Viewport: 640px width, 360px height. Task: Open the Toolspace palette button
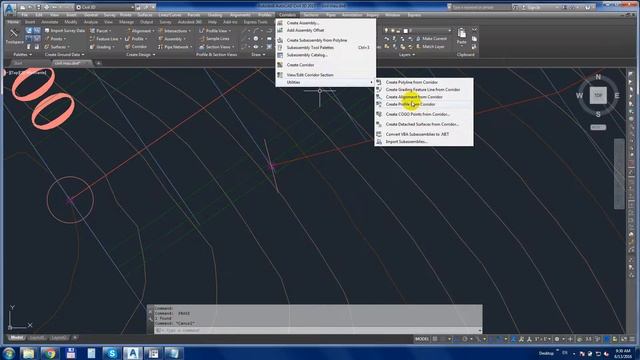tap(13, 36)
